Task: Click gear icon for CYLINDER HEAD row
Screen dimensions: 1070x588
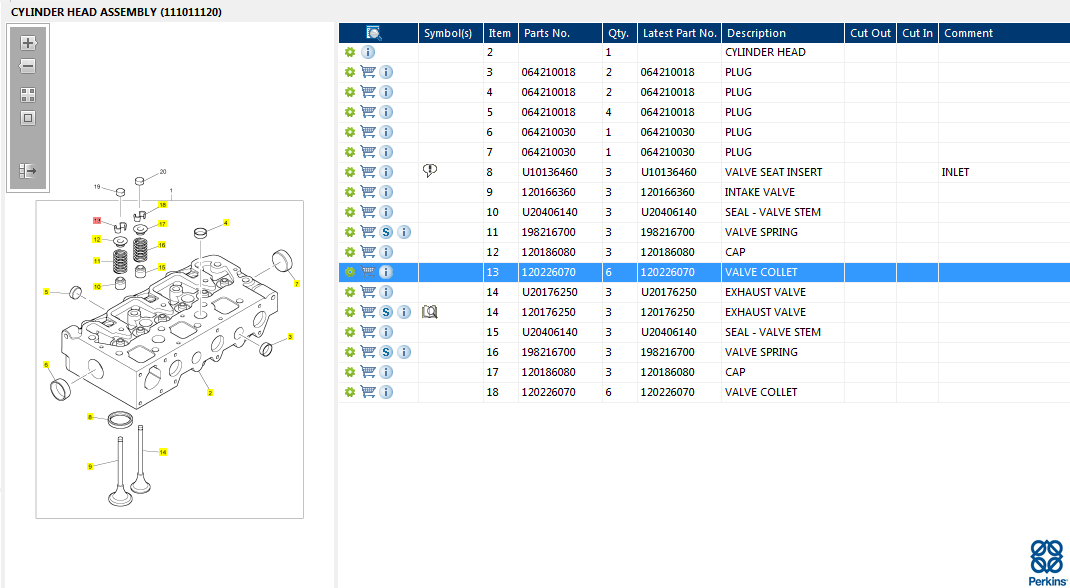Action: [349, 52]
